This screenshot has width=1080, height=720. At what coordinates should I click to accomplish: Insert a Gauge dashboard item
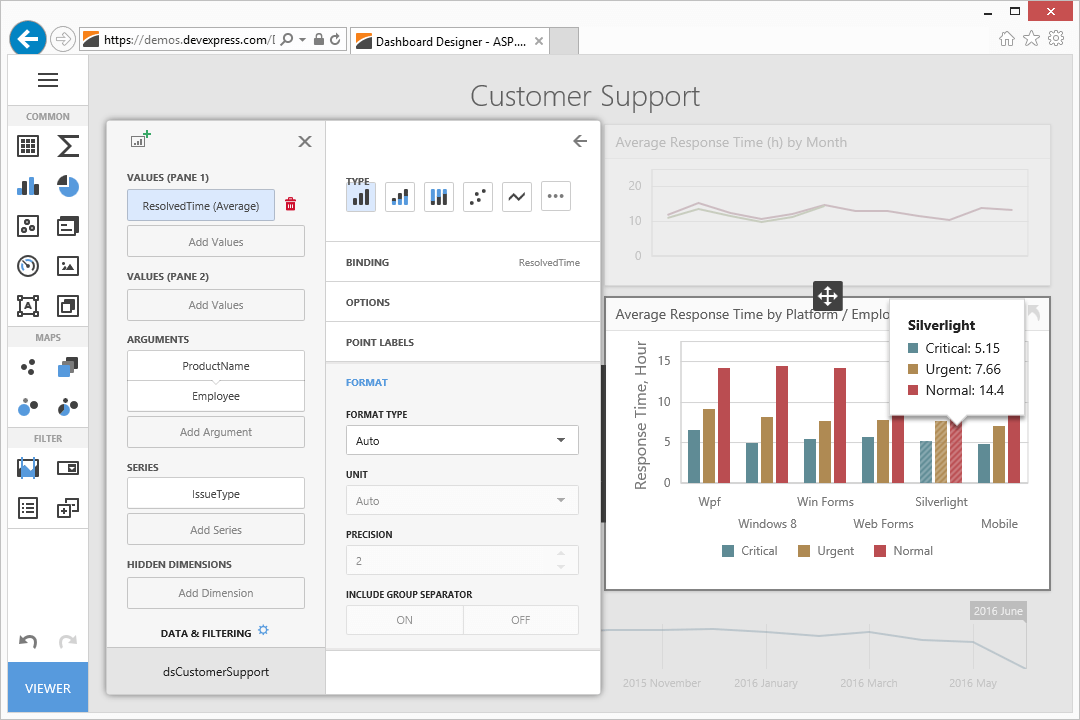(x=28, y=266)
